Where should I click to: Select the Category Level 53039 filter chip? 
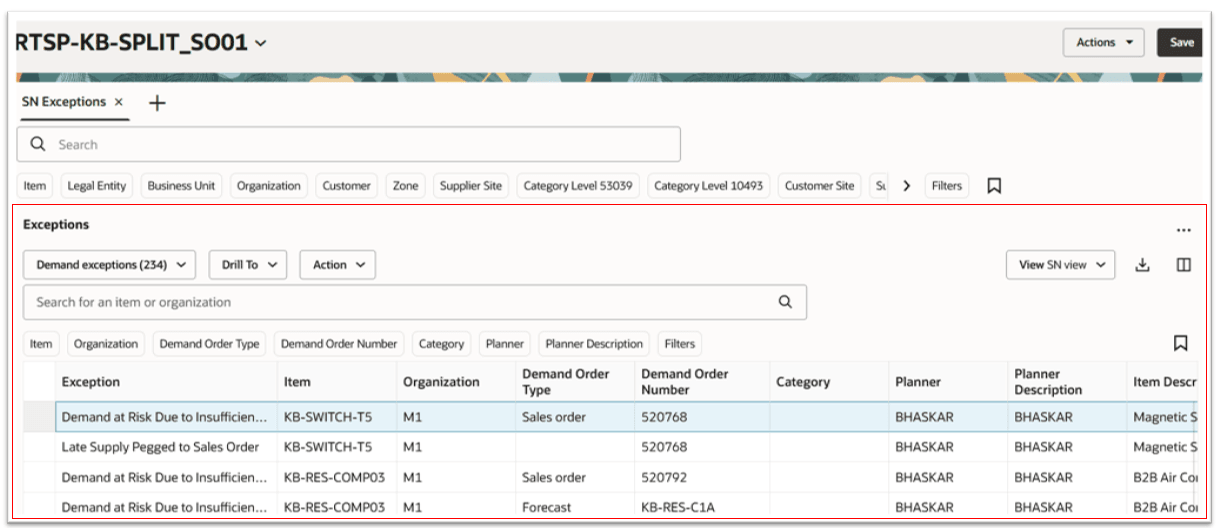pyautogui.click(x=578, y=186)
